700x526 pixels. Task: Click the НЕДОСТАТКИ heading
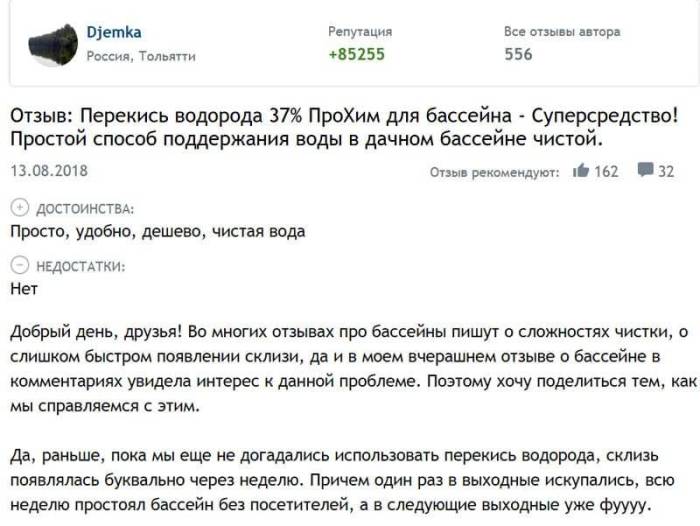click(x=80, y=265)
